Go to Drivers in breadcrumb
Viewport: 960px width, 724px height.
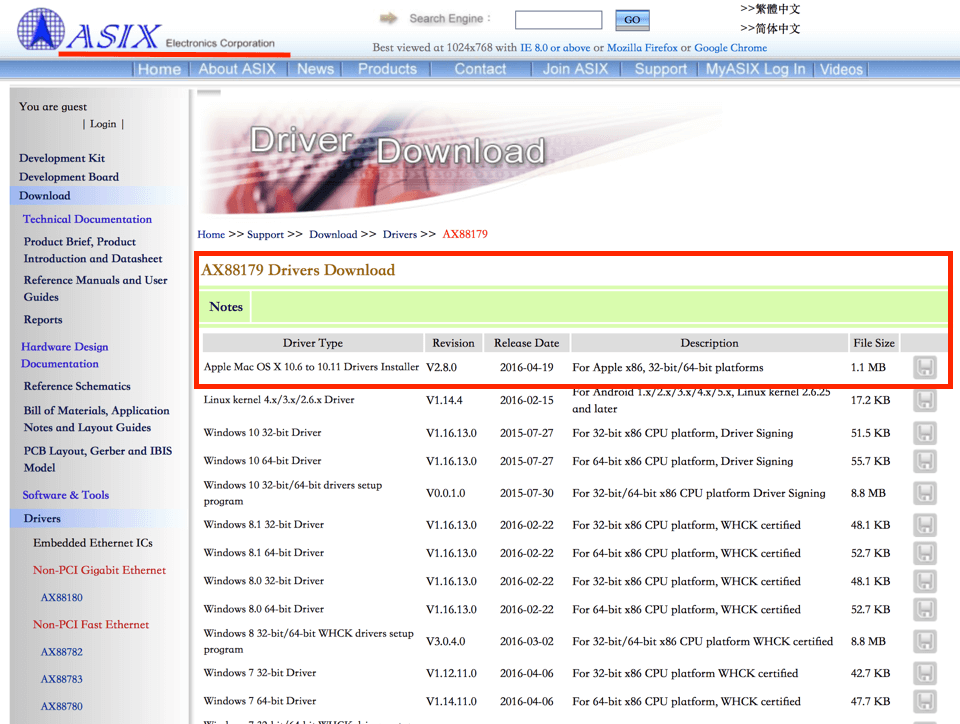tap(400, 234)
